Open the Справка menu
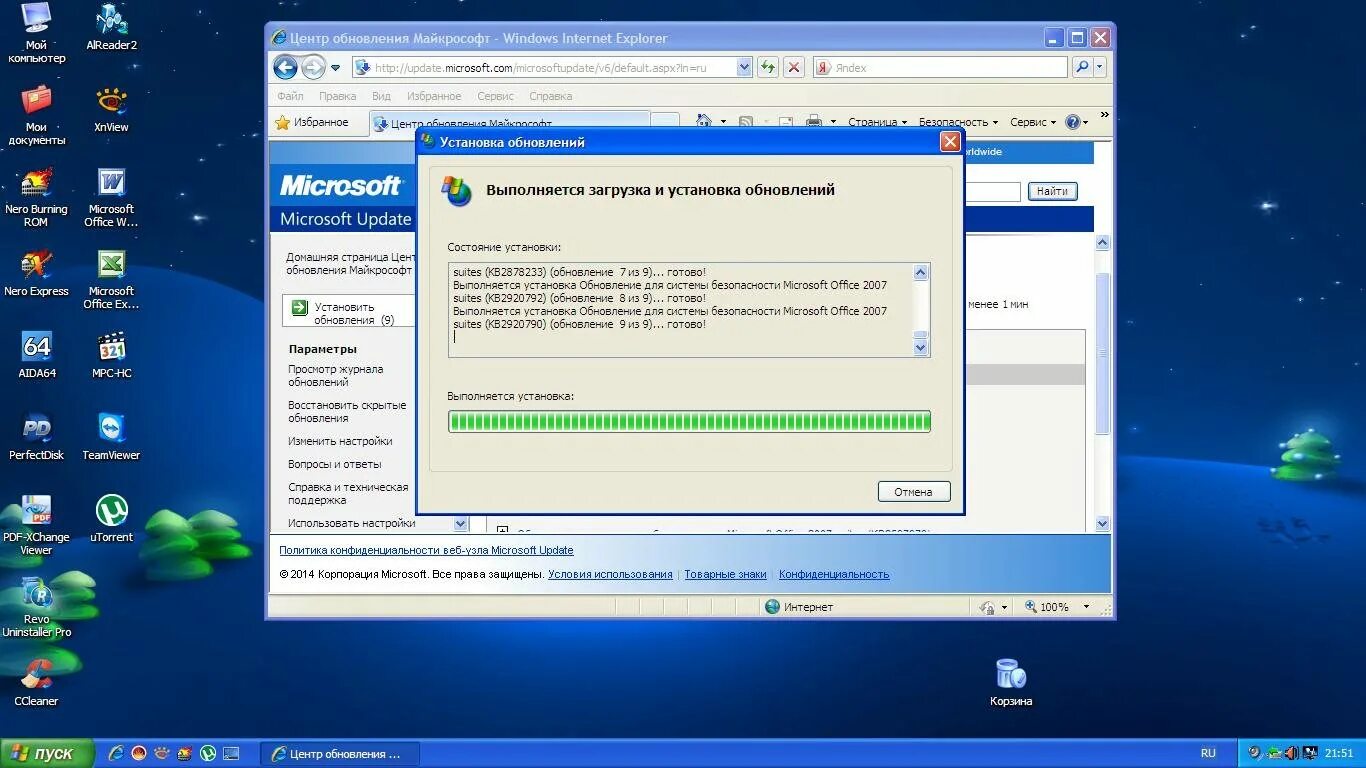Viewport: 1366px width, 768px height. coord(550,96)
